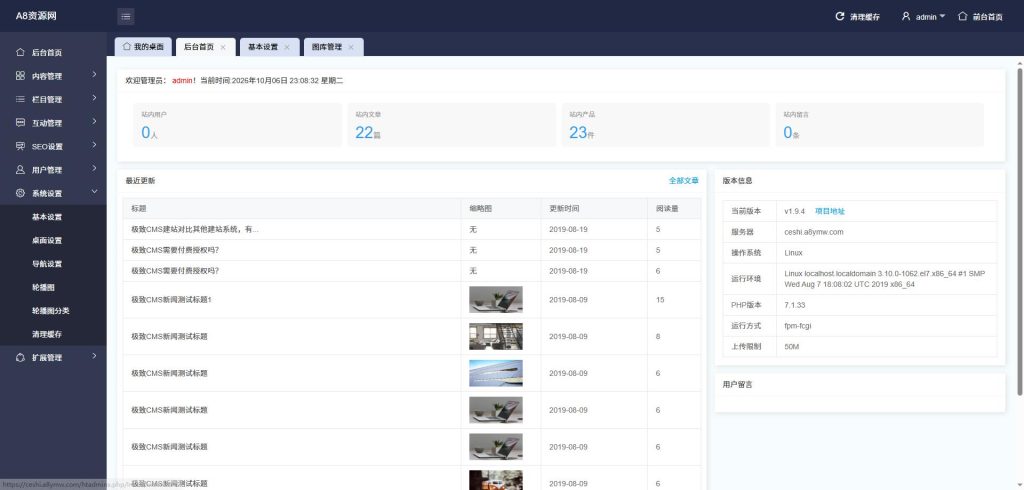Click the server value ceshi.a8ymw.com
Viewport: 1024px width, 490px height.
(x=814, y=232)
